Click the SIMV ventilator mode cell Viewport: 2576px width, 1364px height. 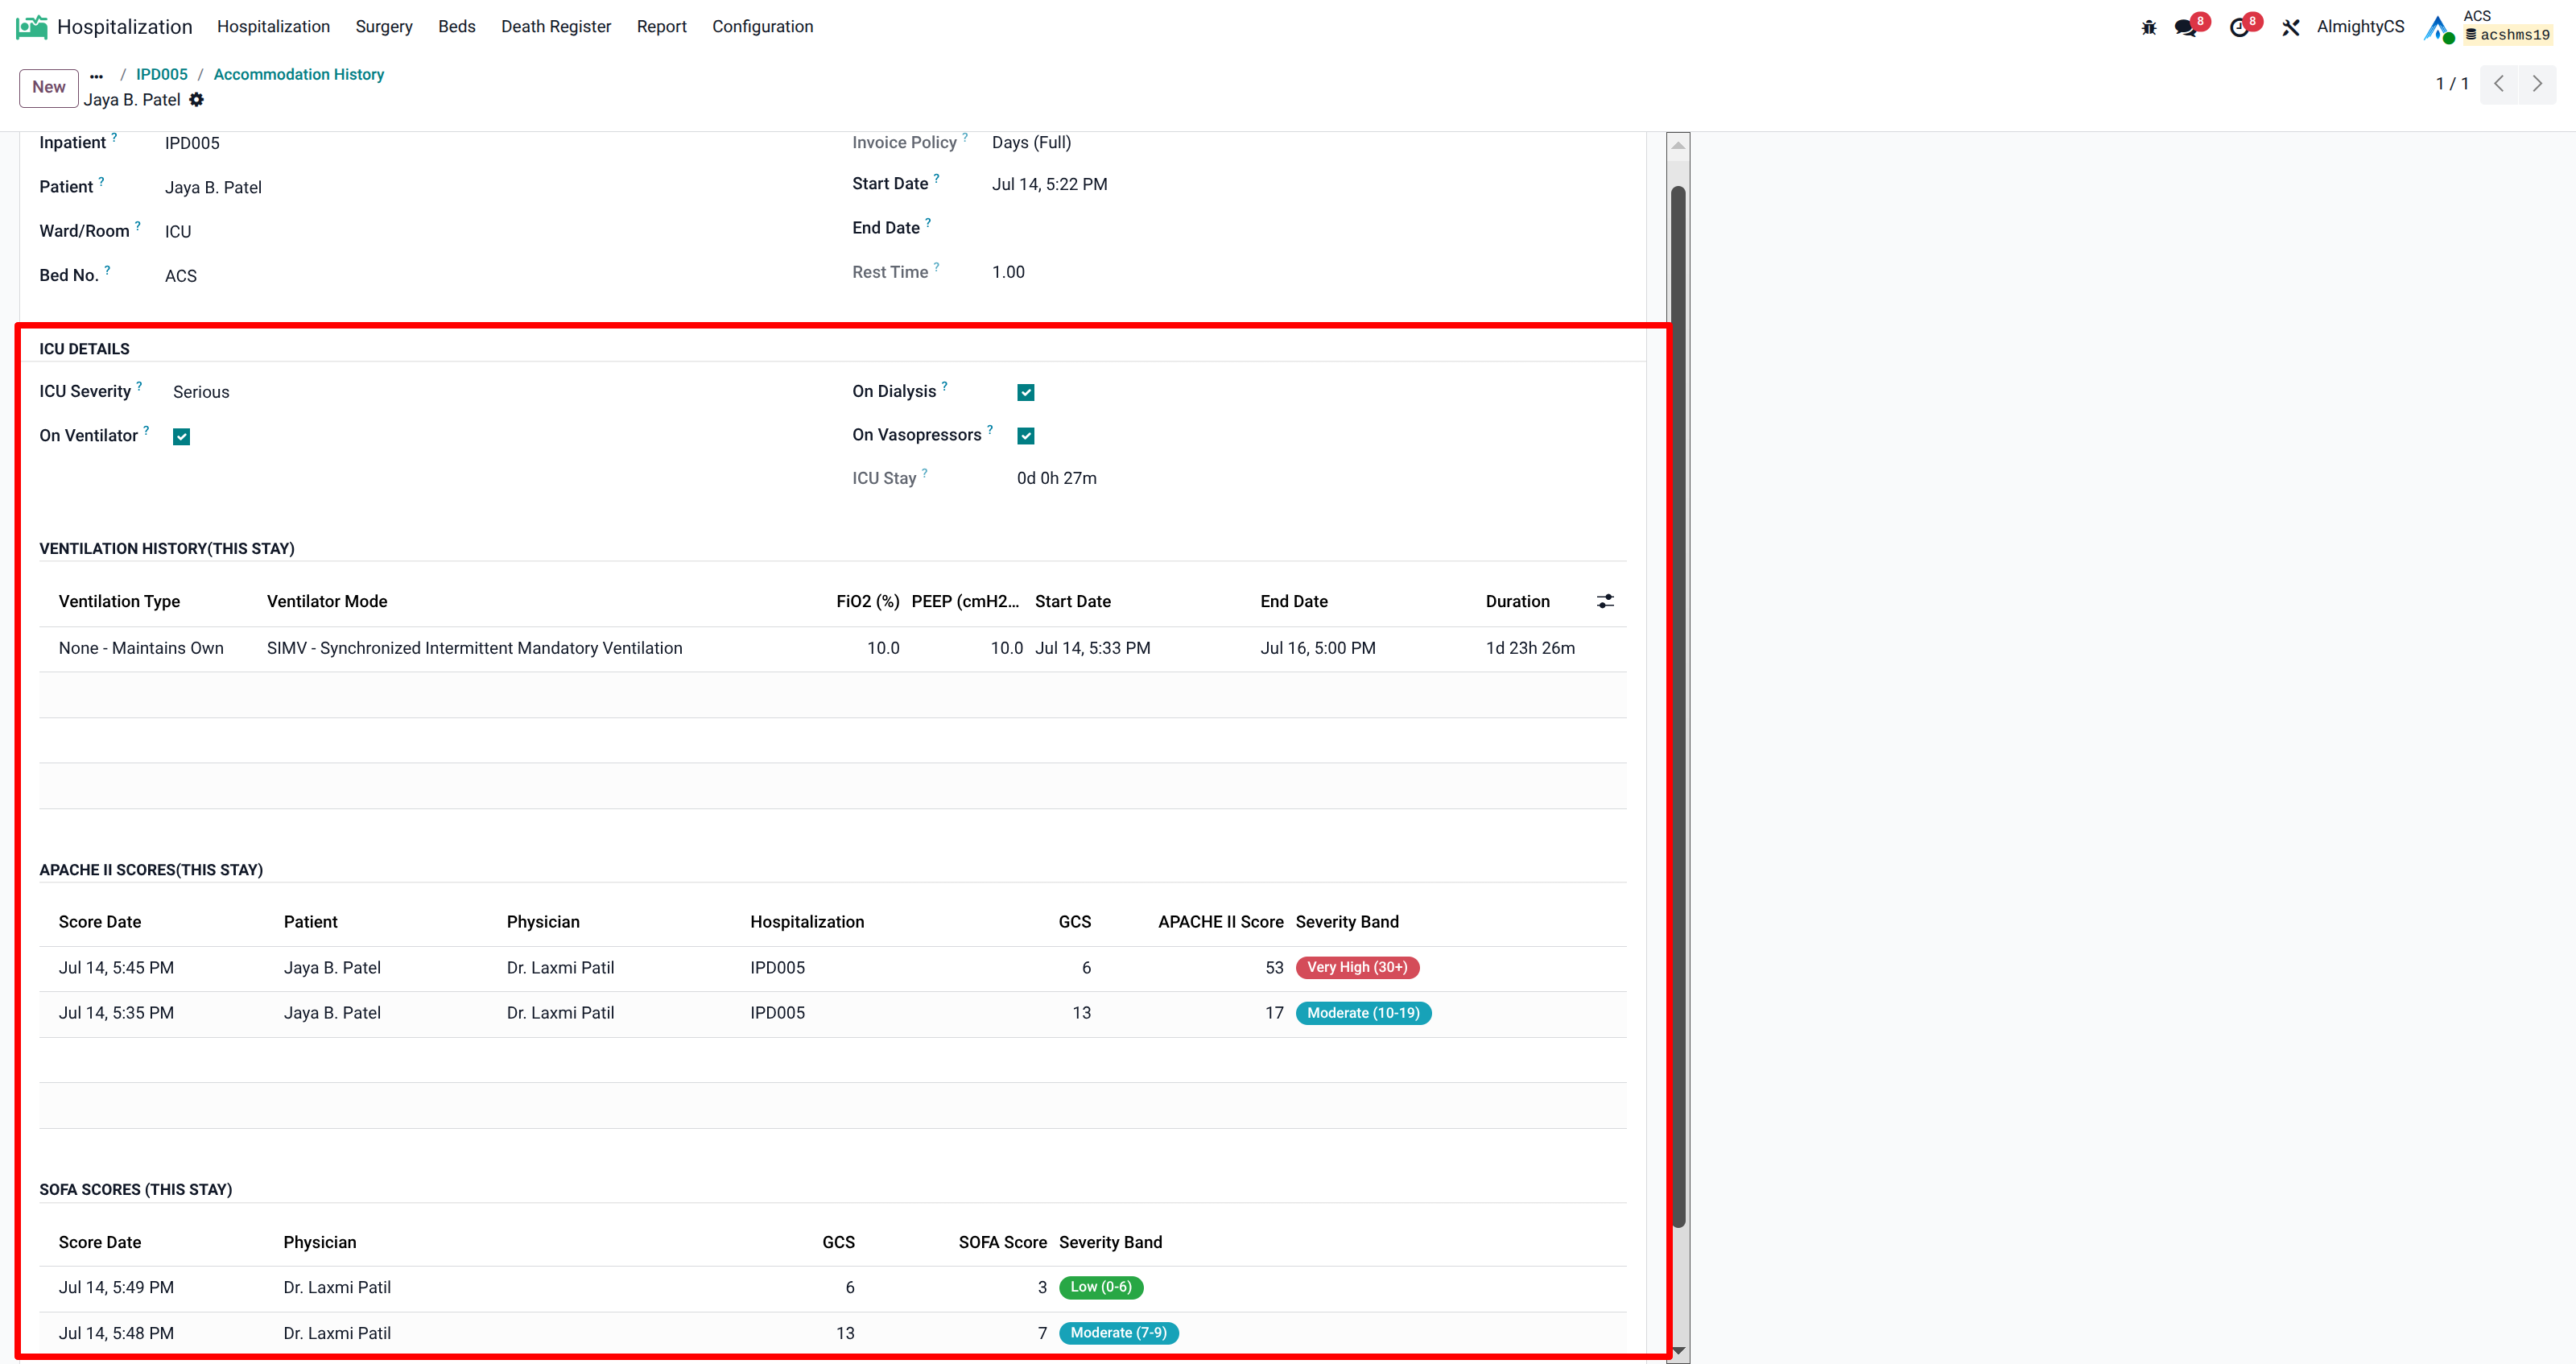click(474, 648)
